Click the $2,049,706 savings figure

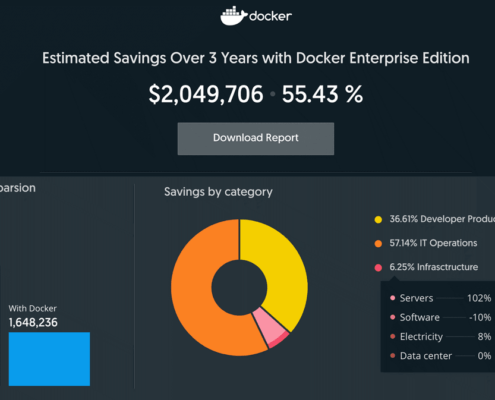(206, 94)
